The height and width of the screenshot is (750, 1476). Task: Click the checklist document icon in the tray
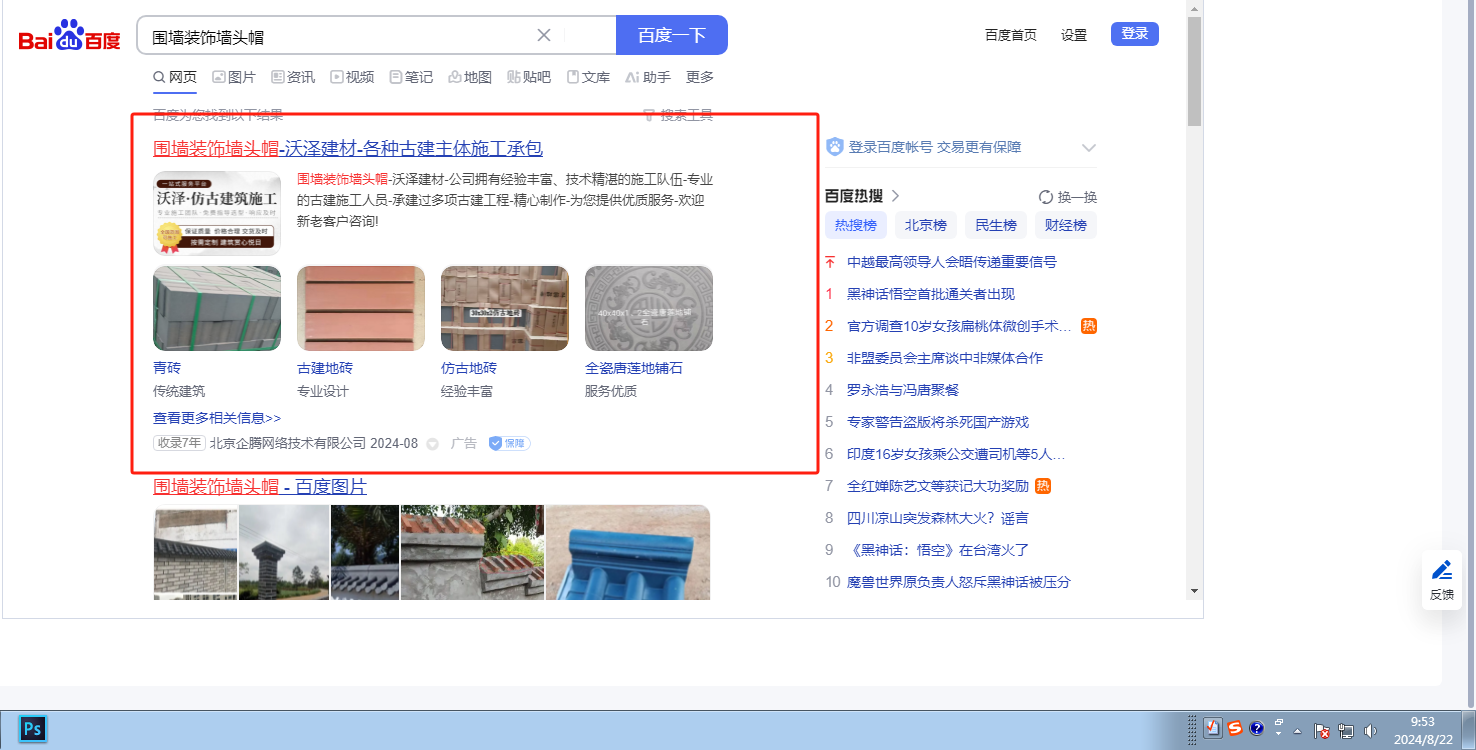pyautogui.click(x=1212, y=728)
